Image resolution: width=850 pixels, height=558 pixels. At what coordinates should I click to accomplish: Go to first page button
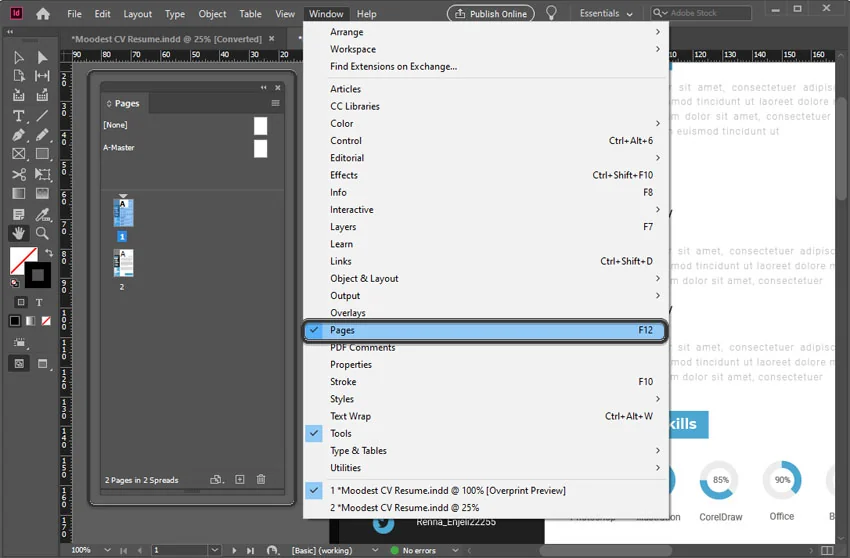coord(124,550)
